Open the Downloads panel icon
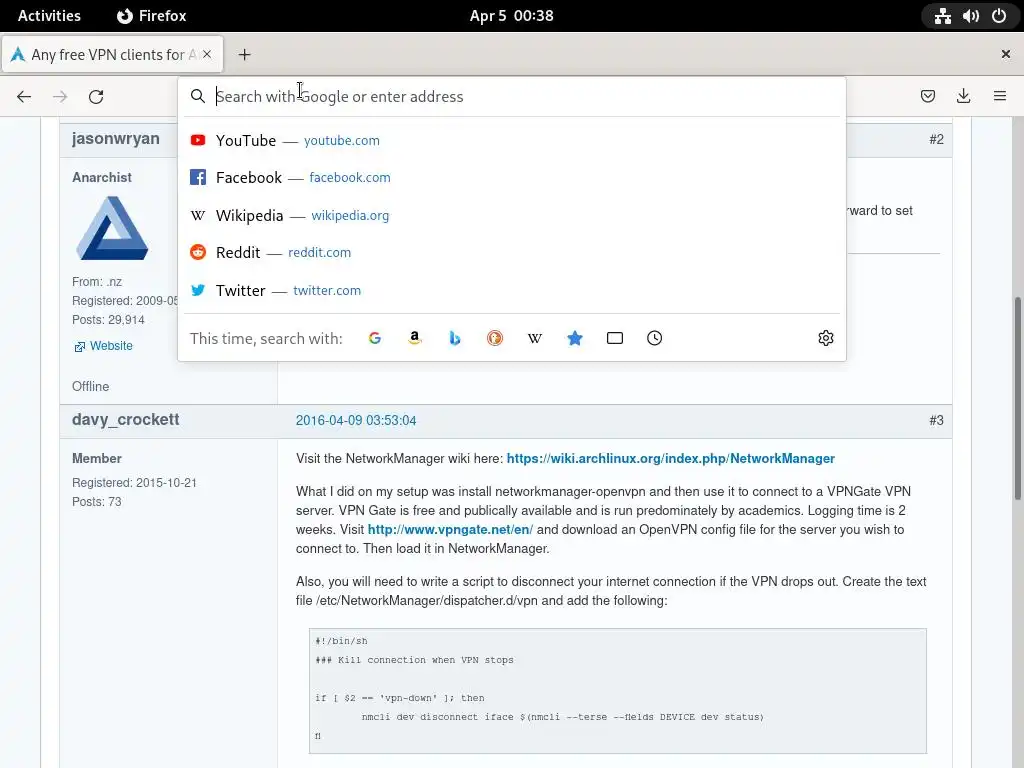 point(963,97)
